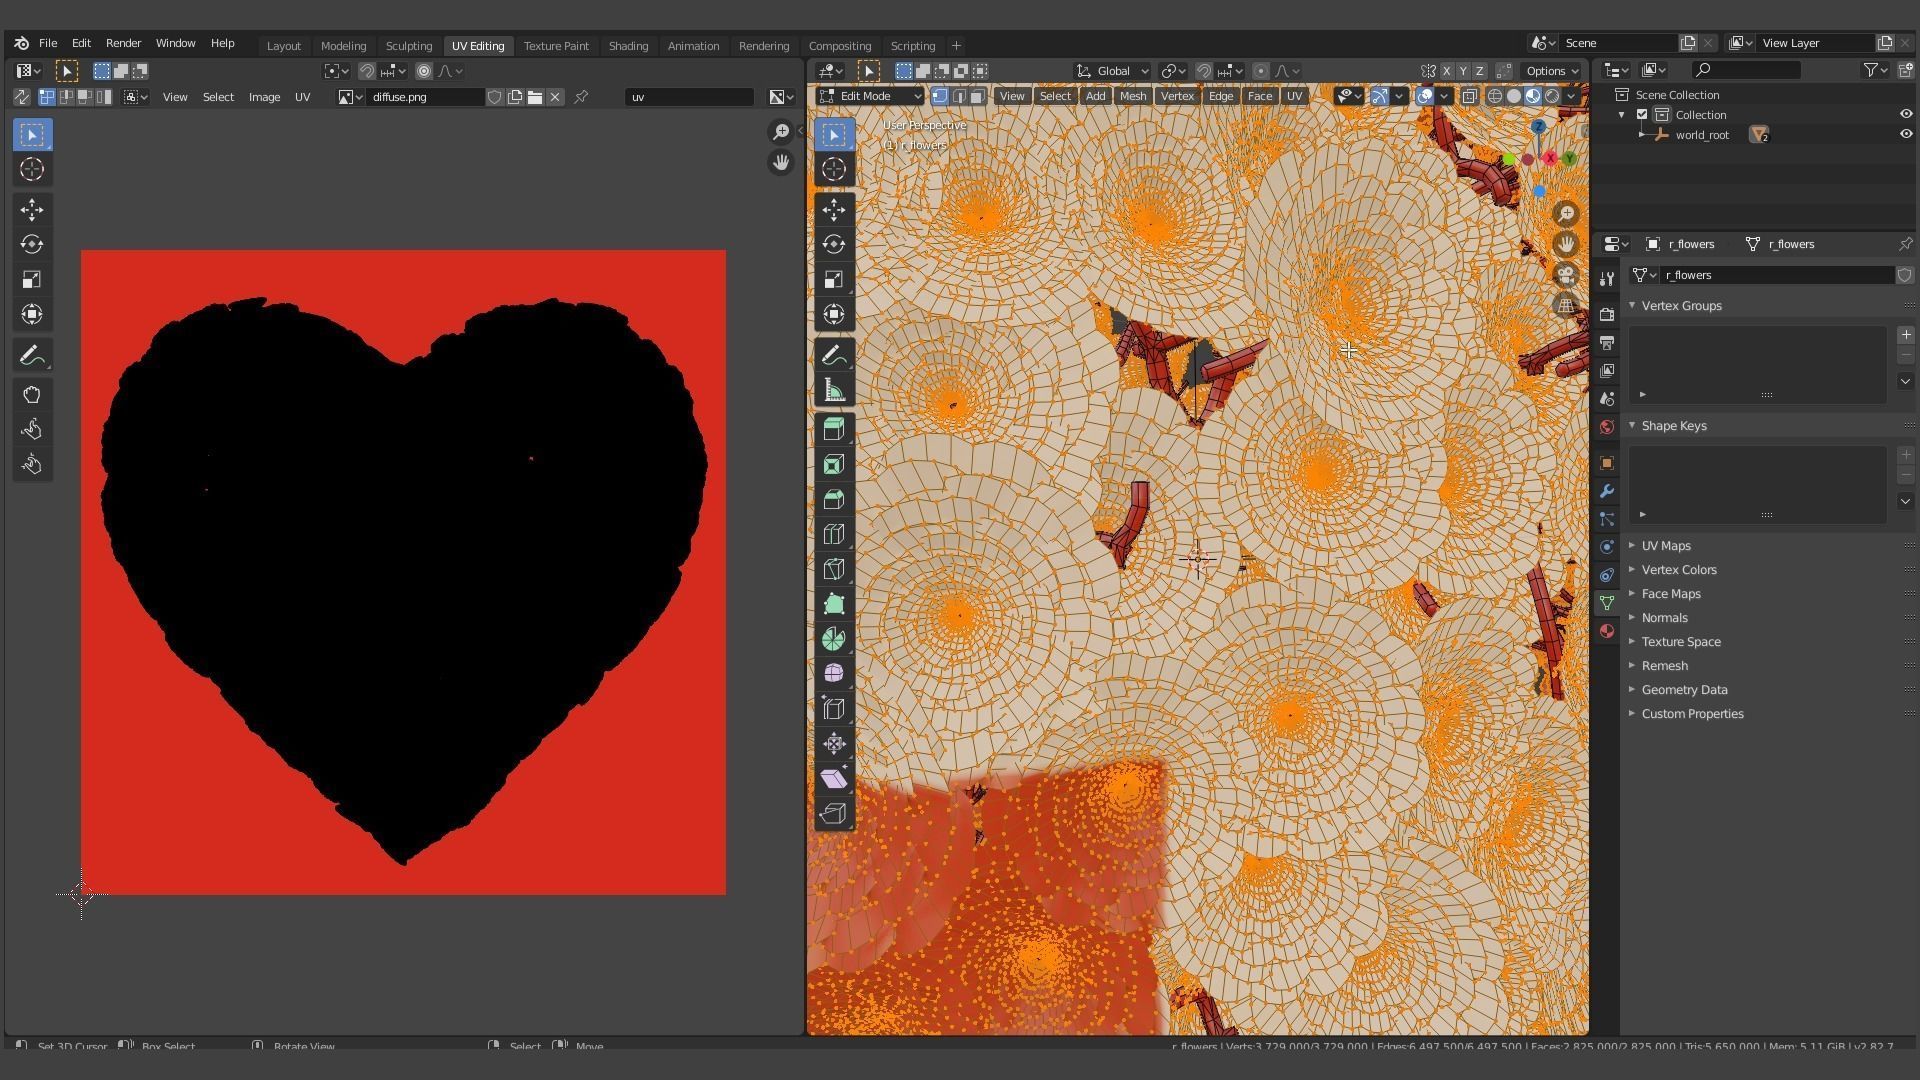Image resolution: width=1920 pixels, height=1080 pixels.
Task: Expand the Vertex Colors panel
Action: point(1679,570)
